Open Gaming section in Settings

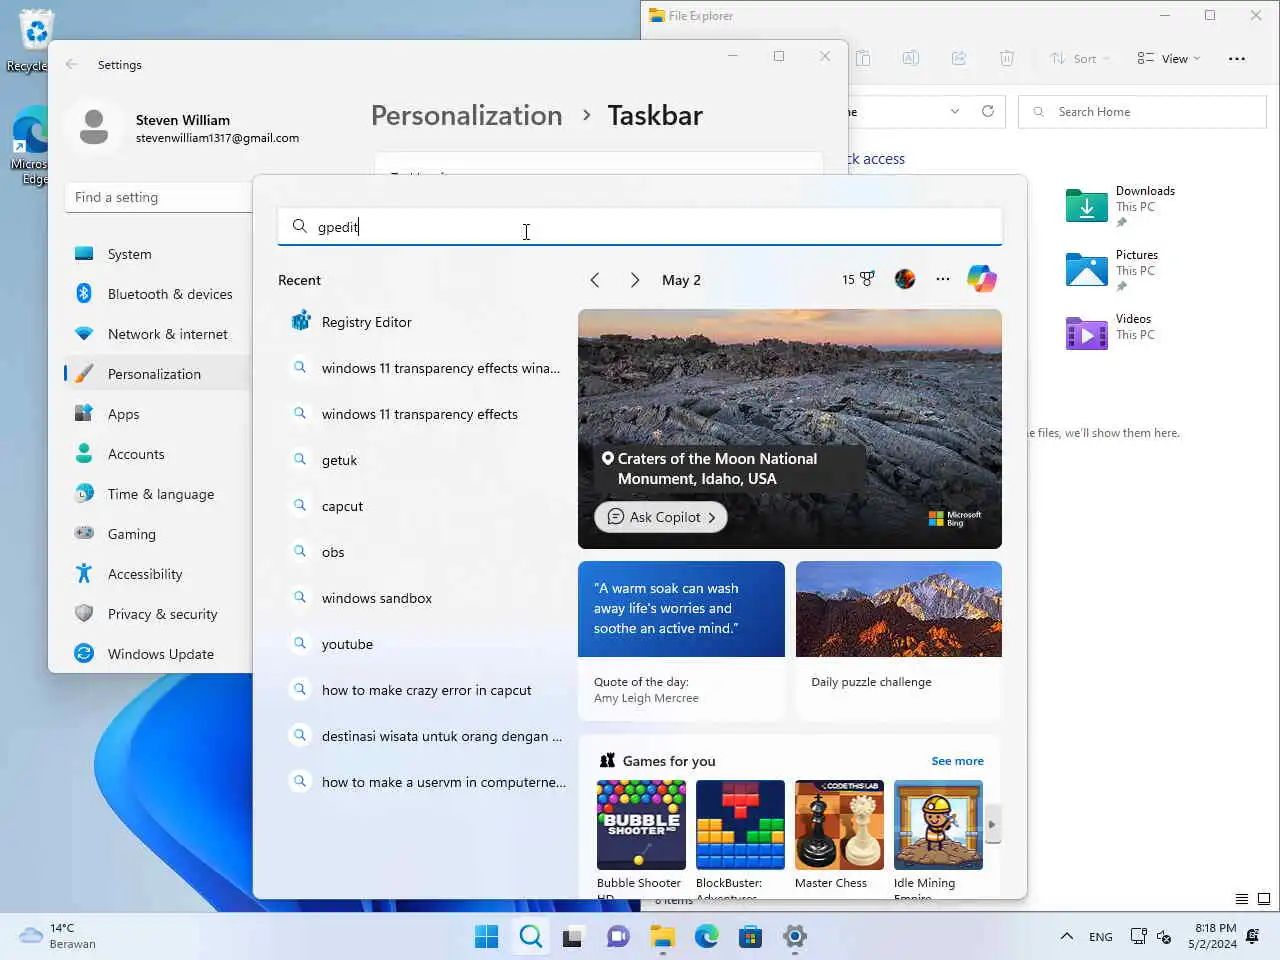(x=158, y=534)
